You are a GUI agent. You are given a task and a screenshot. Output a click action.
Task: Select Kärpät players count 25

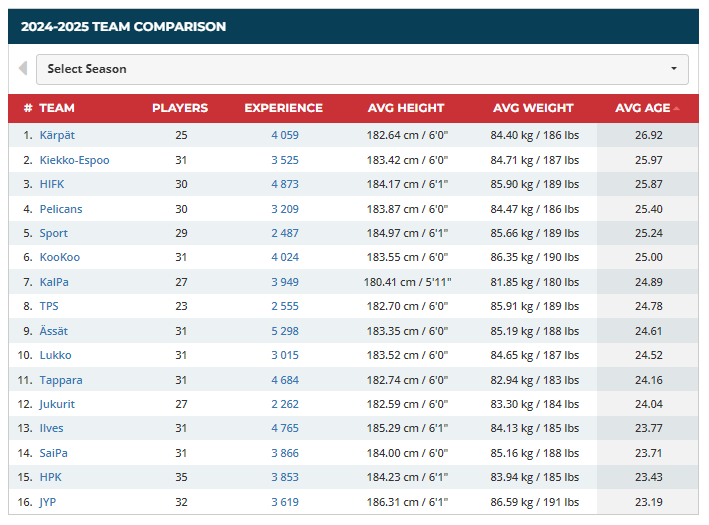click(x=181, y=135)
